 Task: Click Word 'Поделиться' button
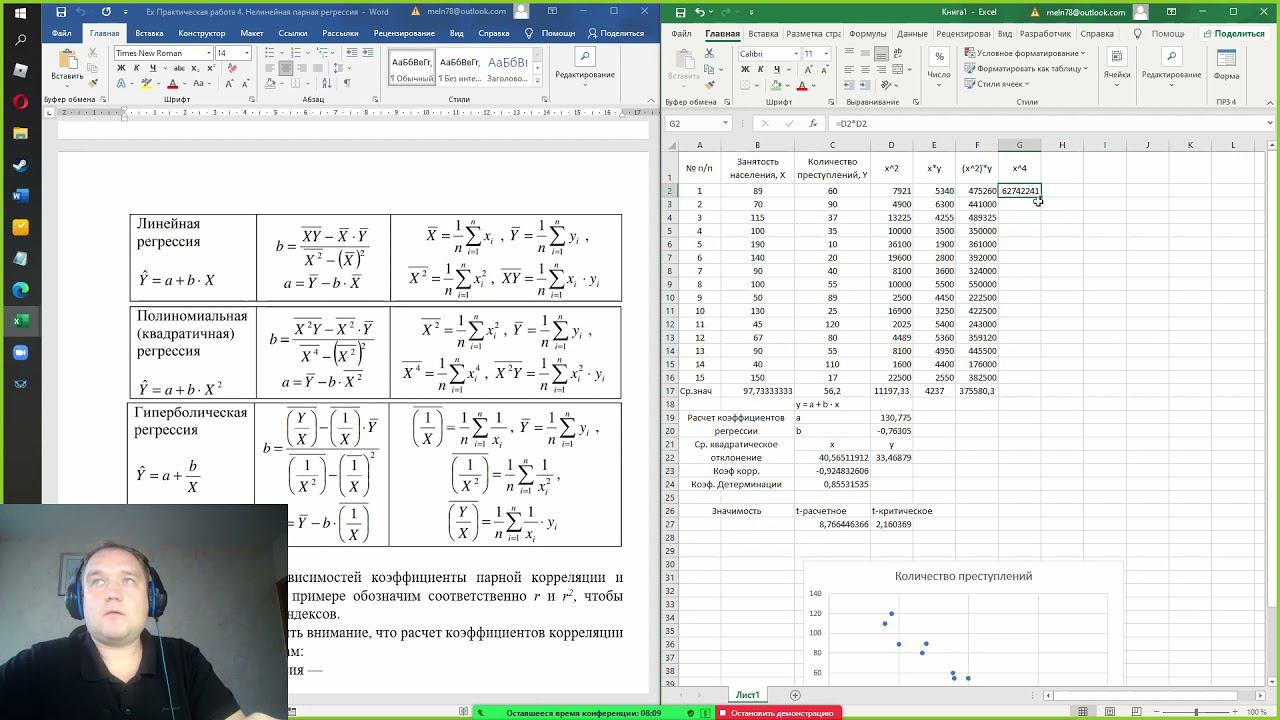(x=615, y=33)
